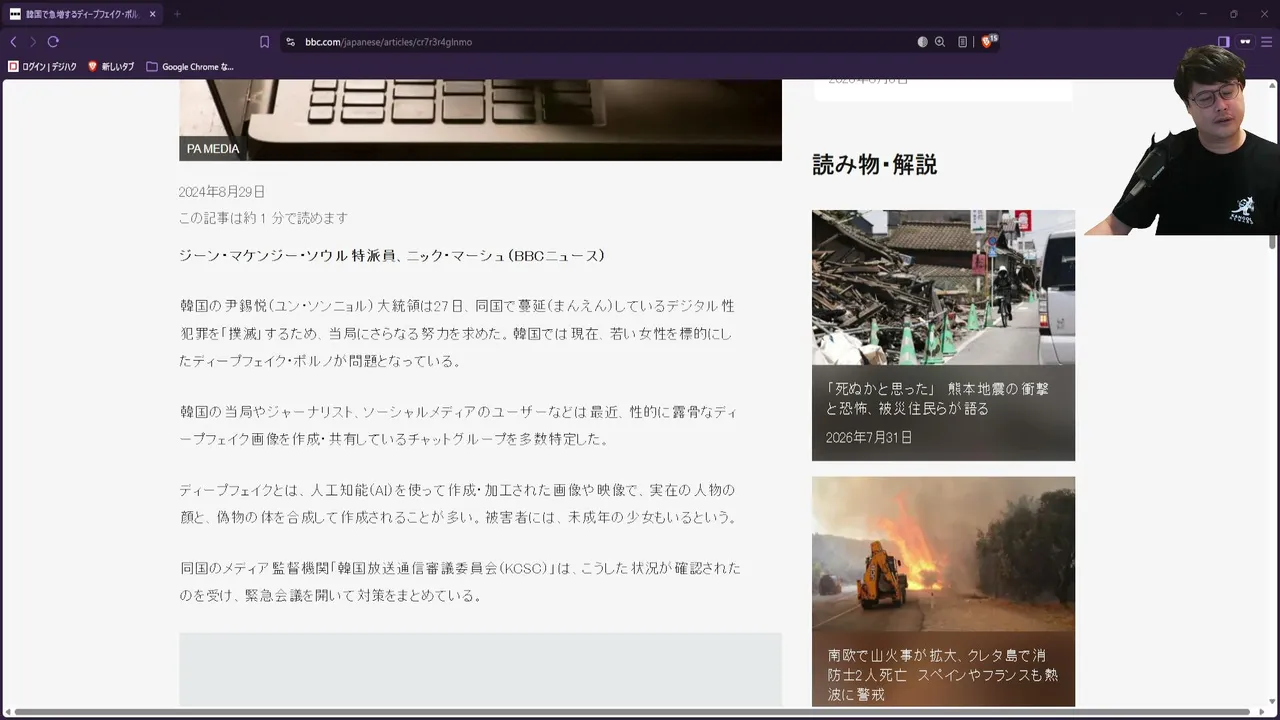Click the forward navigation arrow
1280x720 pixels.
point(33,42)
